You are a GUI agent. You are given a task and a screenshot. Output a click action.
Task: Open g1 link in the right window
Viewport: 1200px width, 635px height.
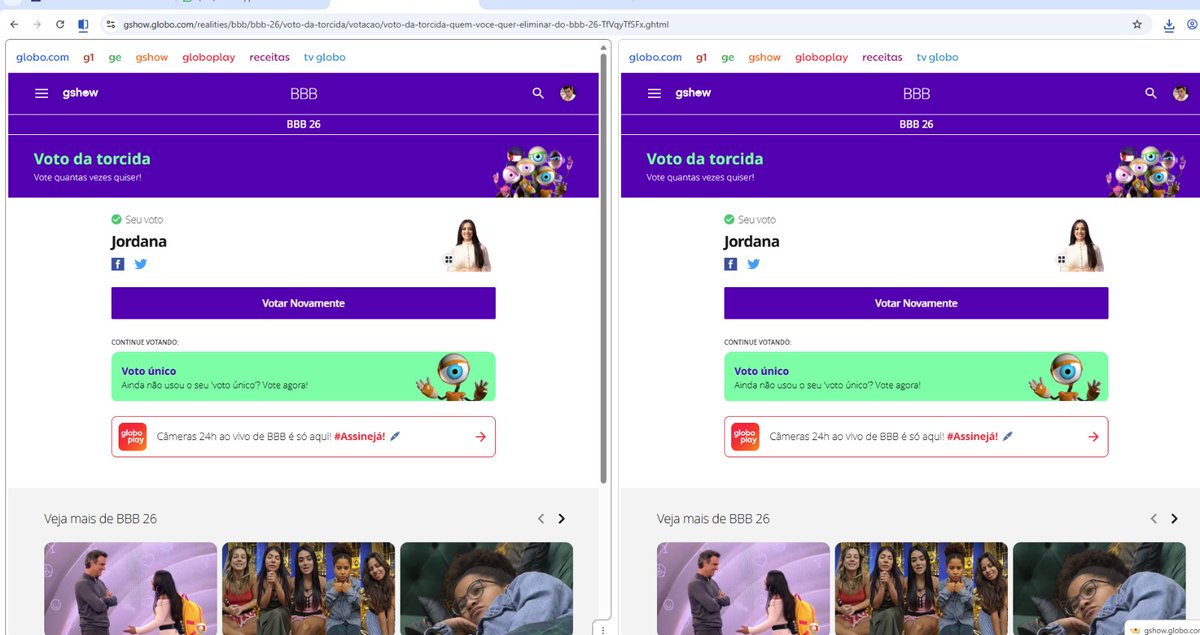click(x=702, y=58)
